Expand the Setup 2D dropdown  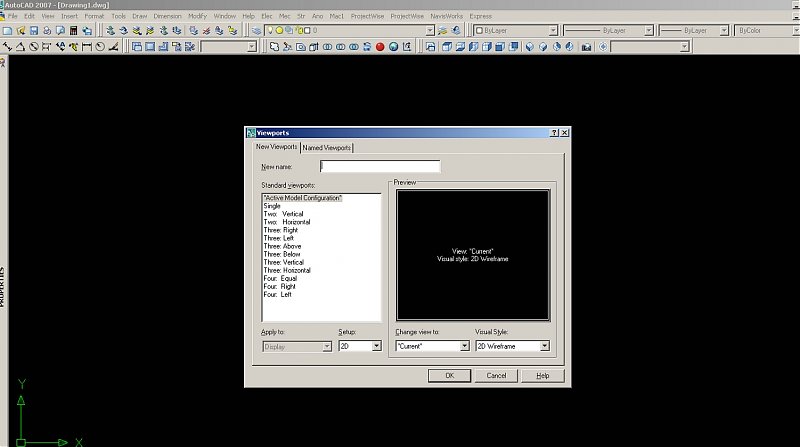pyautogui.click(x=376, y=346)
